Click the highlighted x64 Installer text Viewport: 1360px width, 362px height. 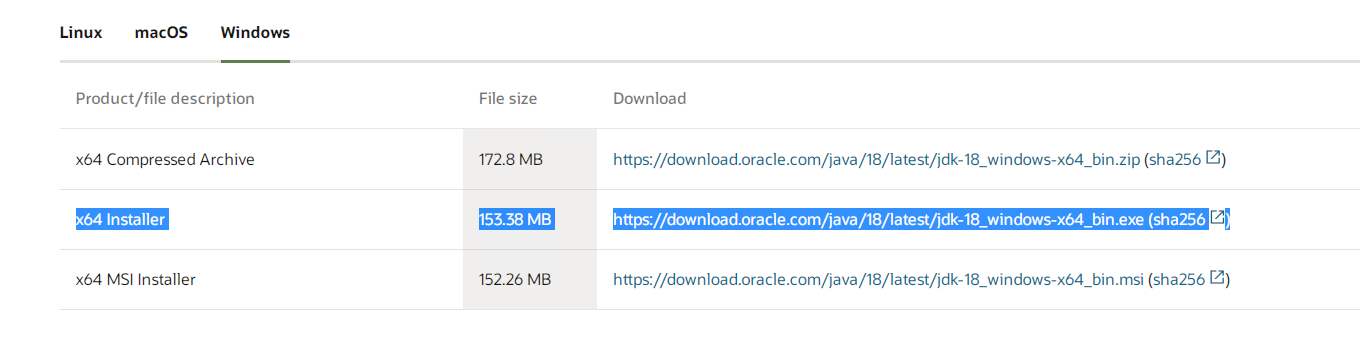[121, 219]
